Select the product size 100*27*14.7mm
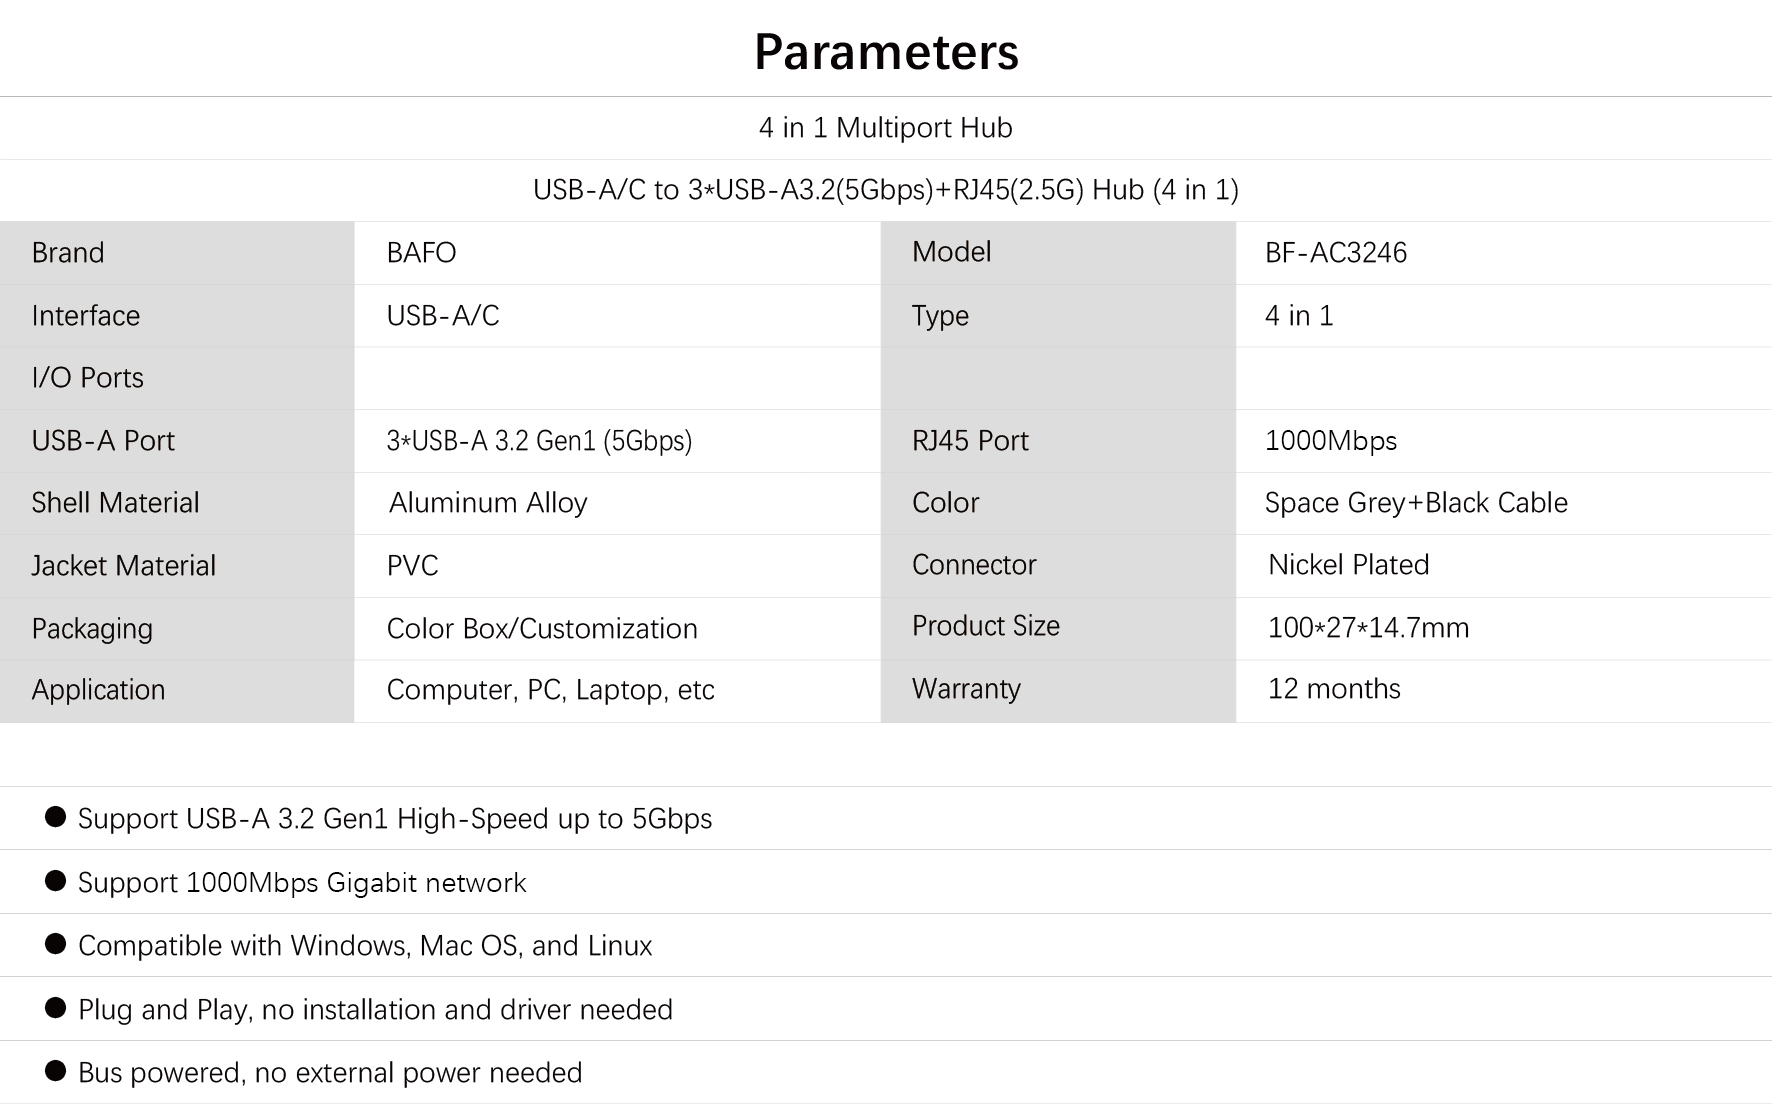This screenshot has height=1104, width=1772. pyautogui.click(x=1368, y=628)
